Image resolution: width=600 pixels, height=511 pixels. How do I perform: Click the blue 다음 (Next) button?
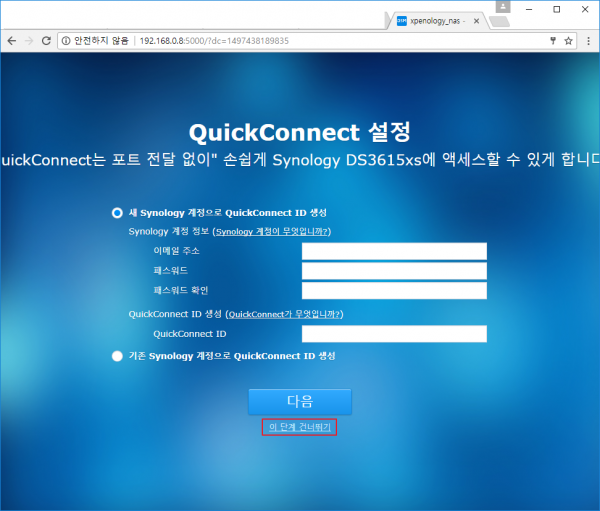coord(300,401)
